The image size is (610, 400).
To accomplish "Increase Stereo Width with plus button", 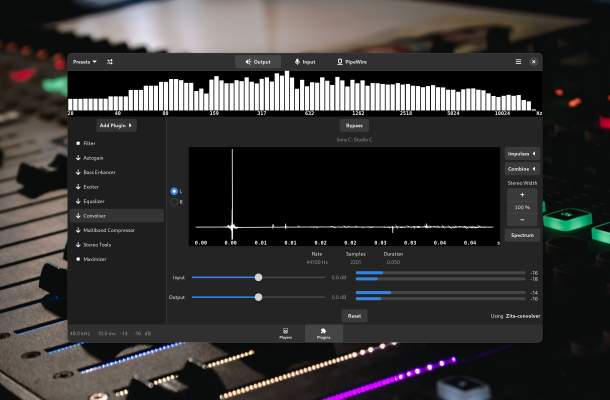I will coord(521,194).
